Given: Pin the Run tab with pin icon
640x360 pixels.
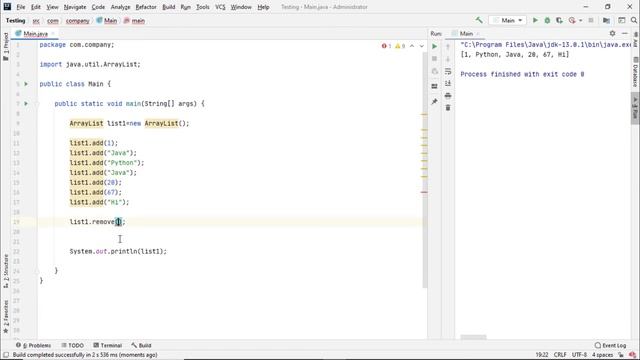Looking at the screenshot, I should pyautogui.click(x=434, y=101).
